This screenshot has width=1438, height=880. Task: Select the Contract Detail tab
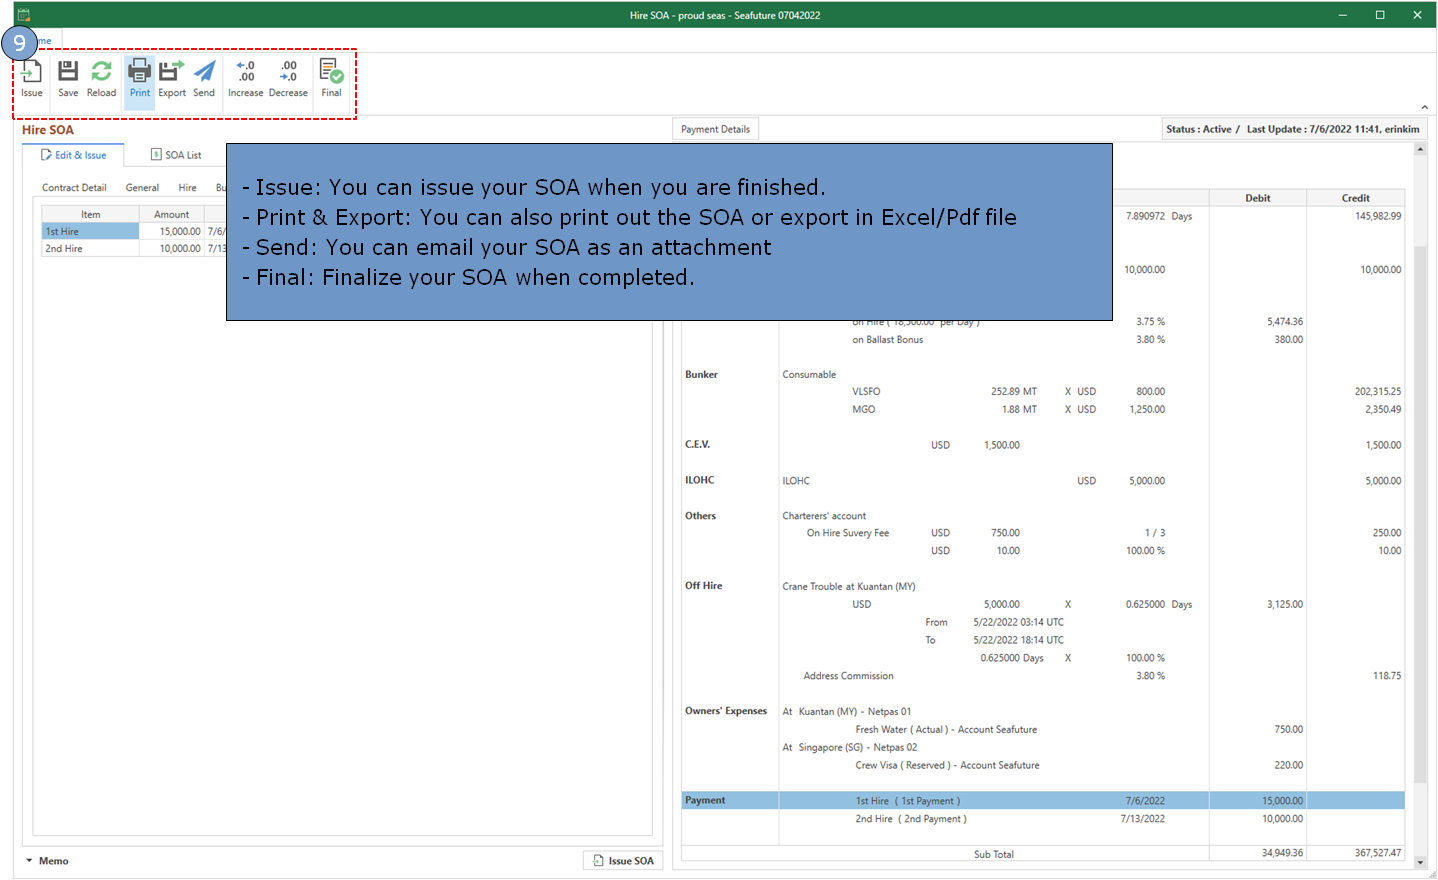pyautogui.click(x=74, y=188)
